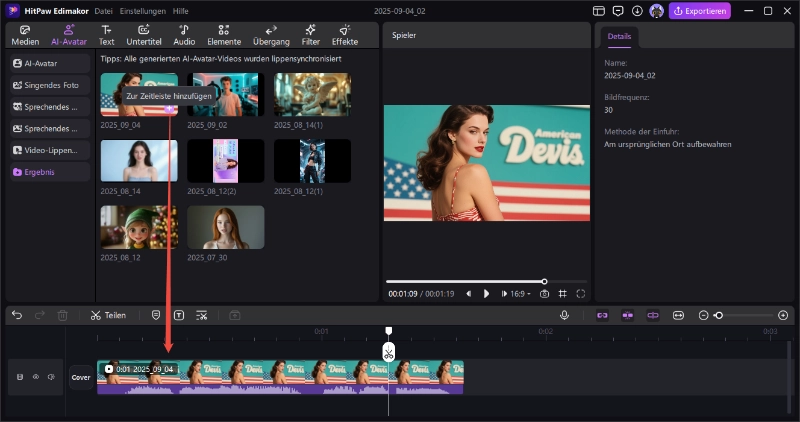800x422 pixels.
Task: Click the trash delete icon
Action: tap(62, 315)
